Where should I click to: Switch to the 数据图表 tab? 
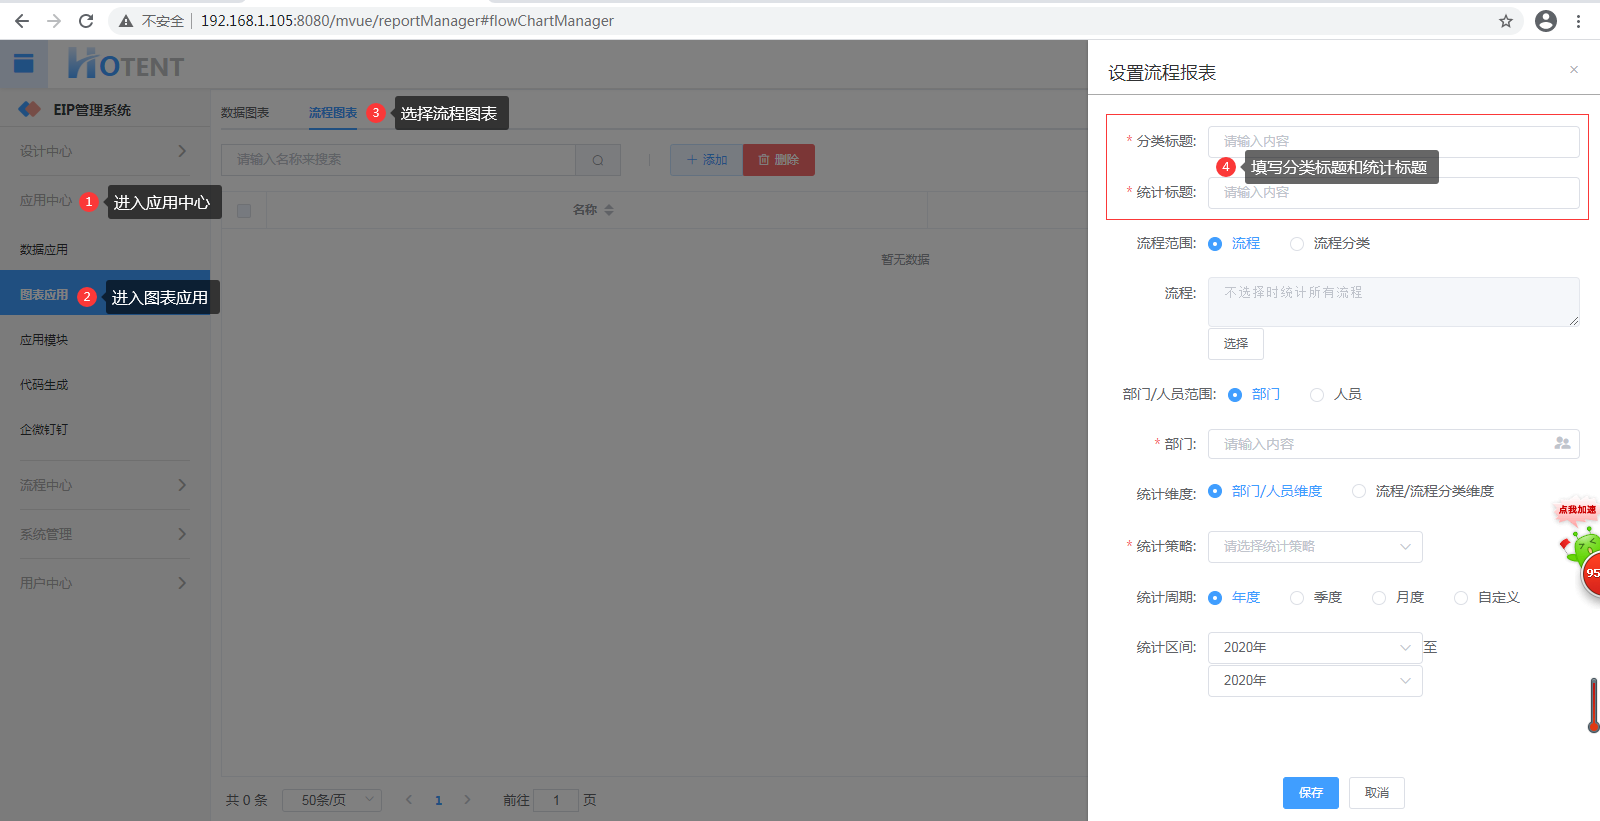click(x=245, y=113)
